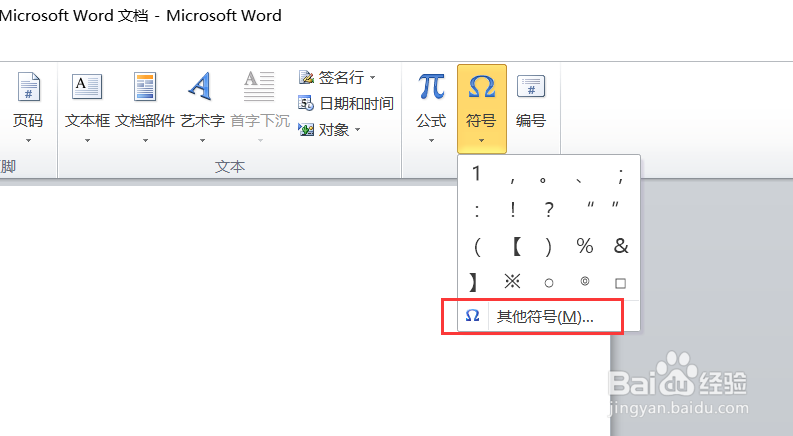
Task: Insert the comma symbol from grid
Action: tap(513, 179)
